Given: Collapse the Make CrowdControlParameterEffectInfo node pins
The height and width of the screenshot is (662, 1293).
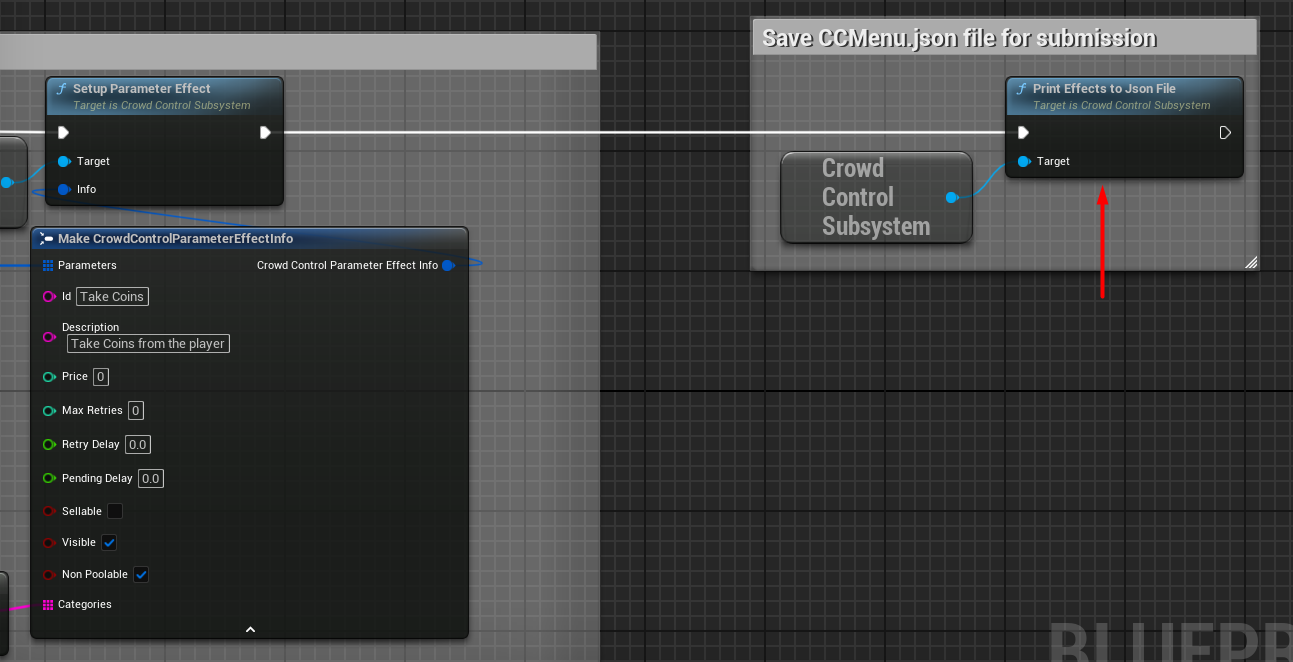Looking at the screenshot, I should pyautogui.click(x=250, y=629).
